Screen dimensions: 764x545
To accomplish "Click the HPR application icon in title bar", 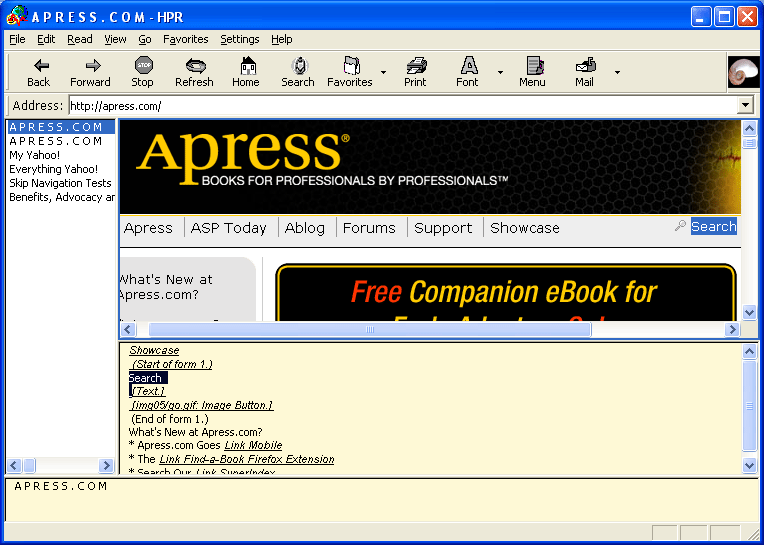I will pos(17,16).
